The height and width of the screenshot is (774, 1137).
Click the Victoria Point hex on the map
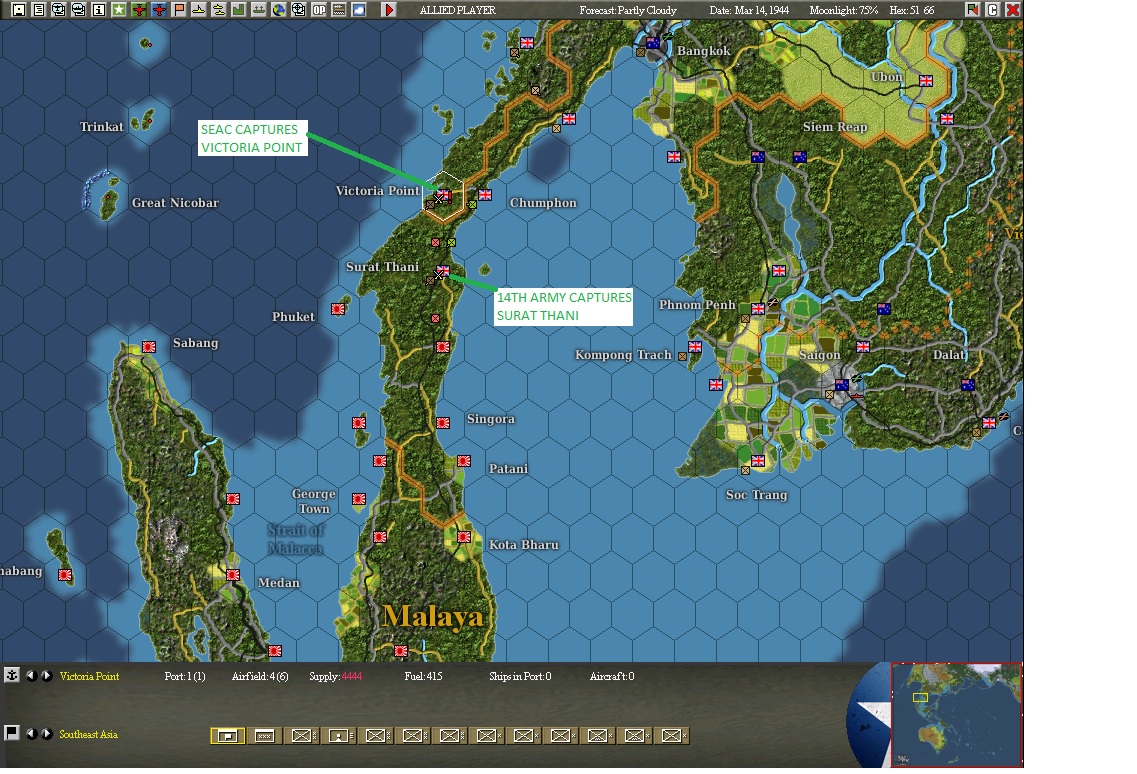(x=443, y=196)
